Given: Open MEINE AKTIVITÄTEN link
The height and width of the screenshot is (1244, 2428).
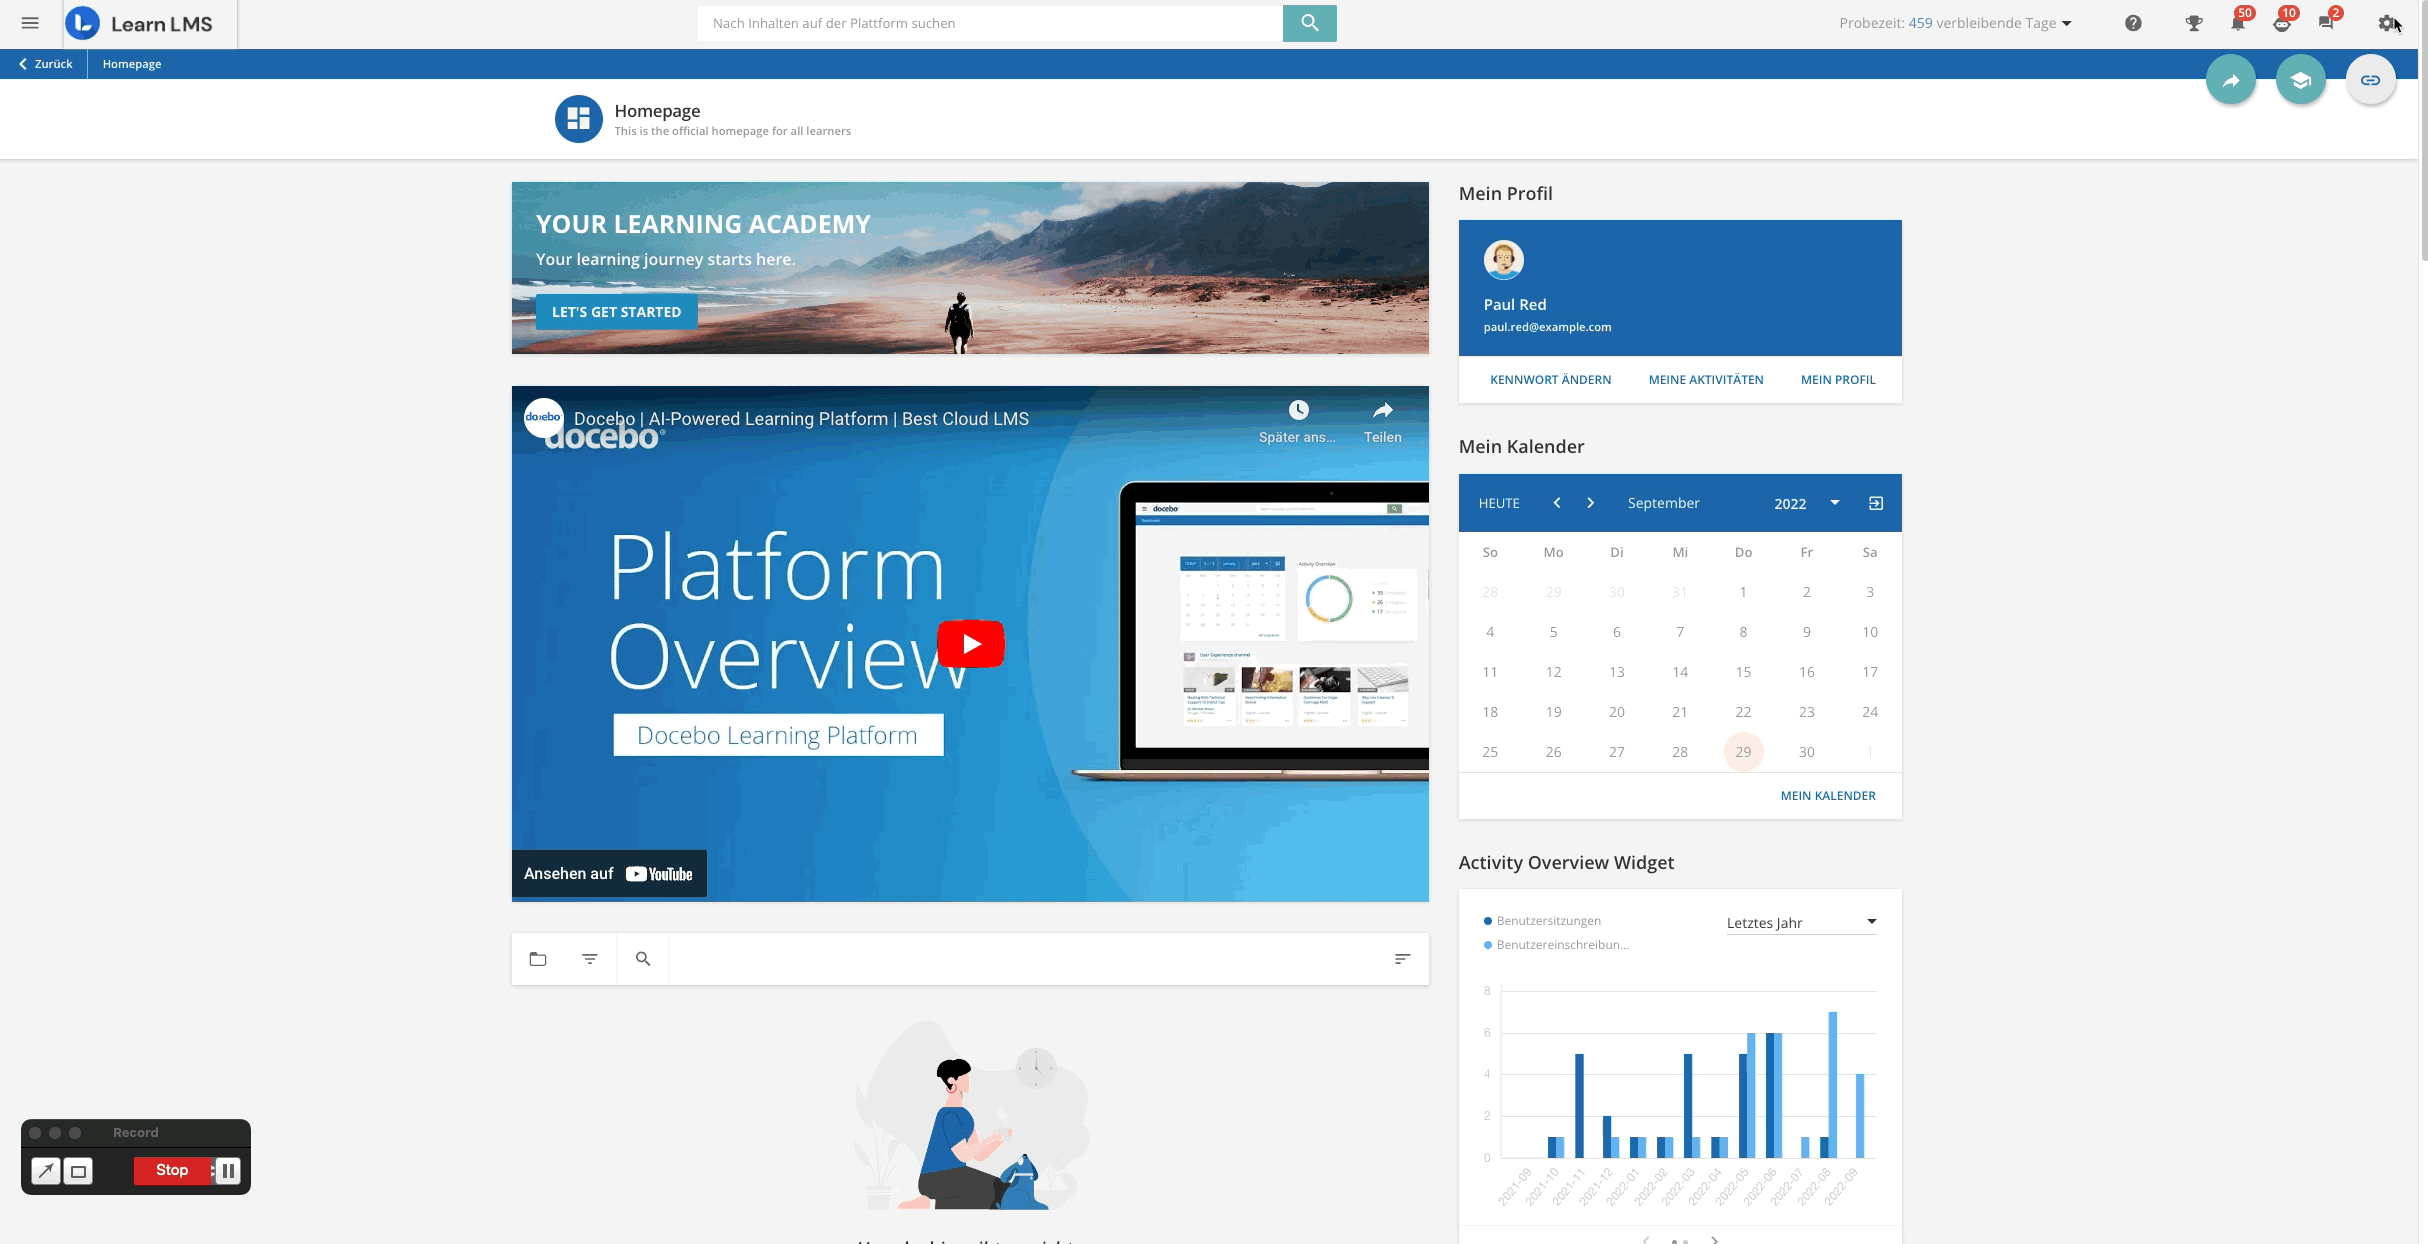Looking at the screenshot, I should [1706, 380].
